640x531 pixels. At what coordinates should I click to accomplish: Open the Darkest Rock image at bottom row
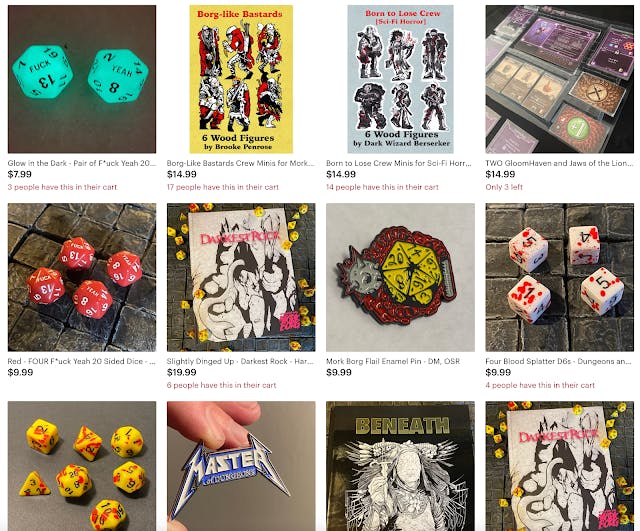560,466
